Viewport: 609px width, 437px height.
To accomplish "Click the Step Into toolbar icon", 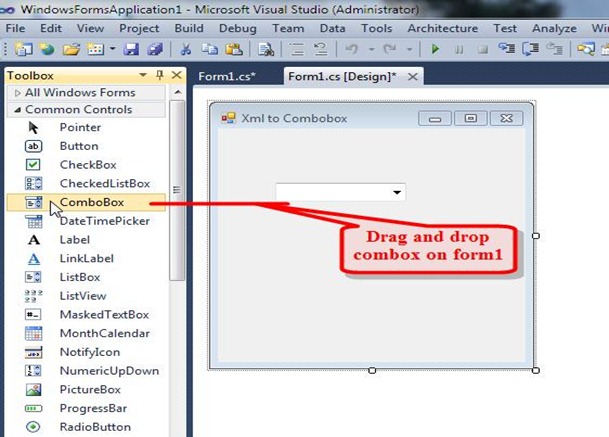I will tap(507, 49).
